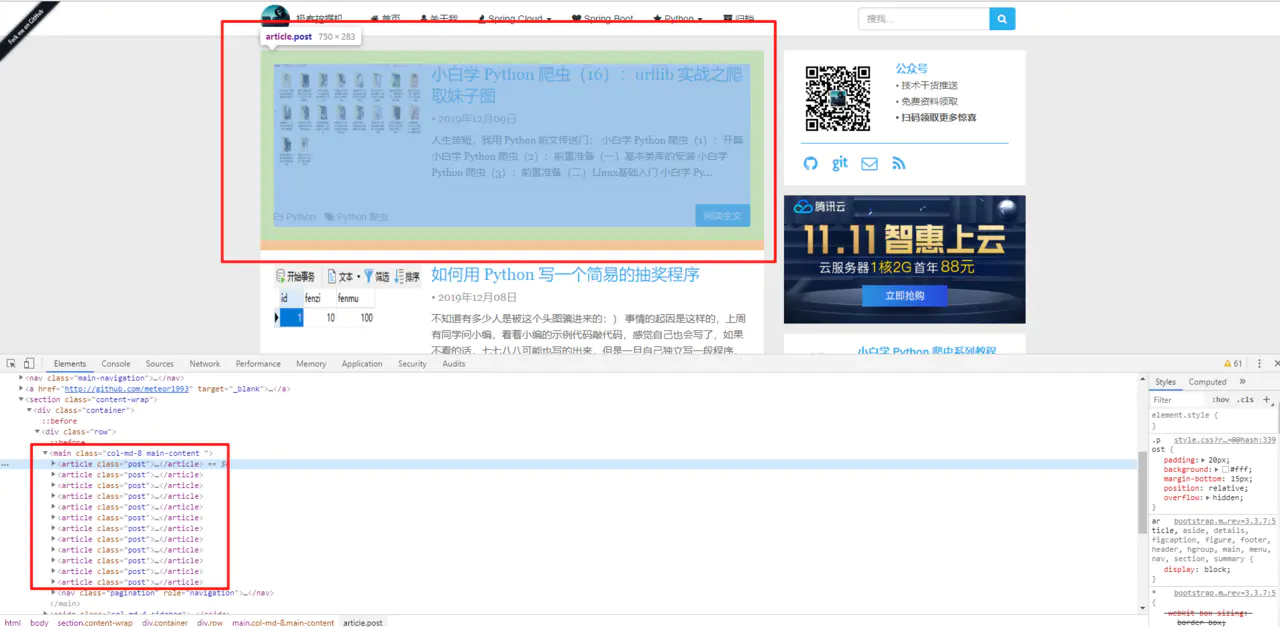Open the 如何用 Python 写一个简易的抽奖程序 article link

(x=565, y=274)
